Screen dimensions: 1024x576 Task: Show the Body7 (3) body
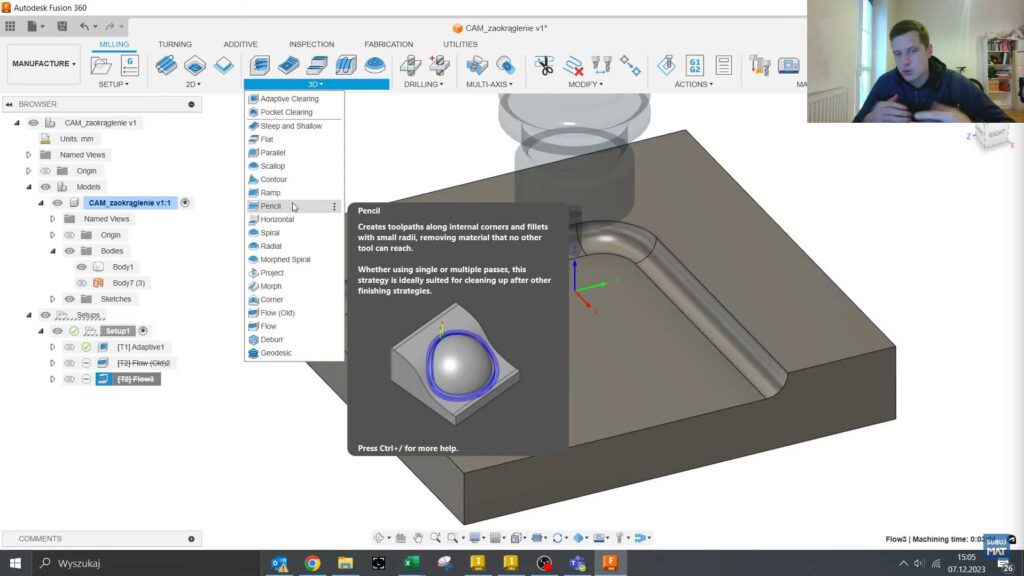click(x=81, y=283)
